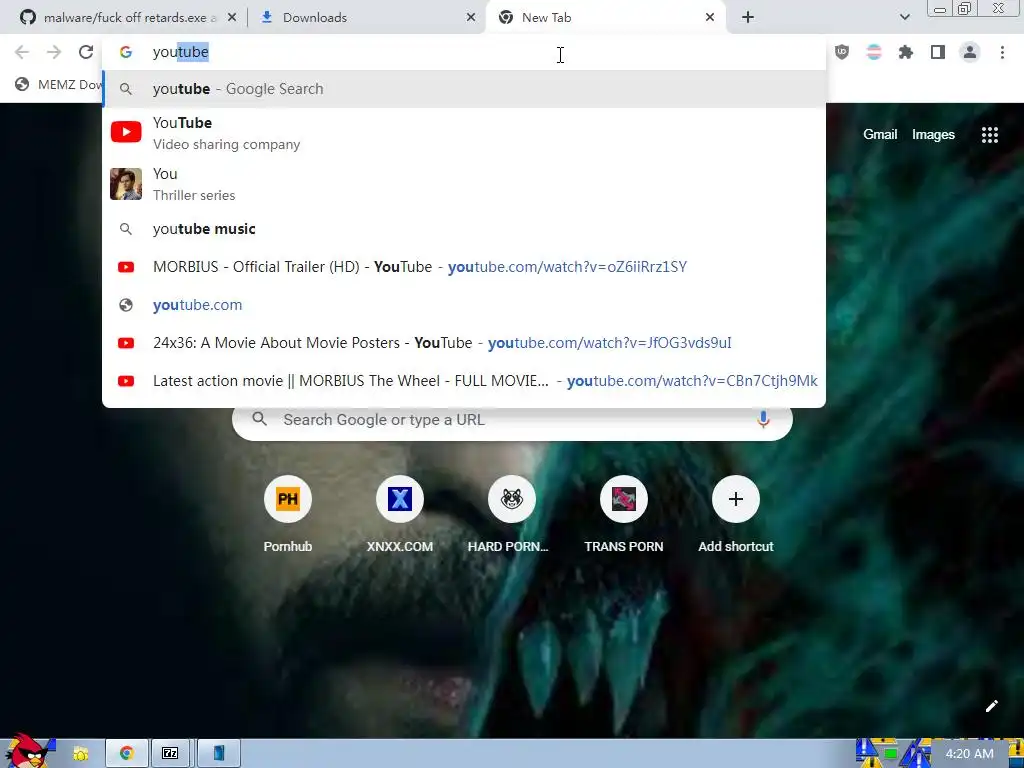Switch to the GitHub malware tab

point(129,18)
